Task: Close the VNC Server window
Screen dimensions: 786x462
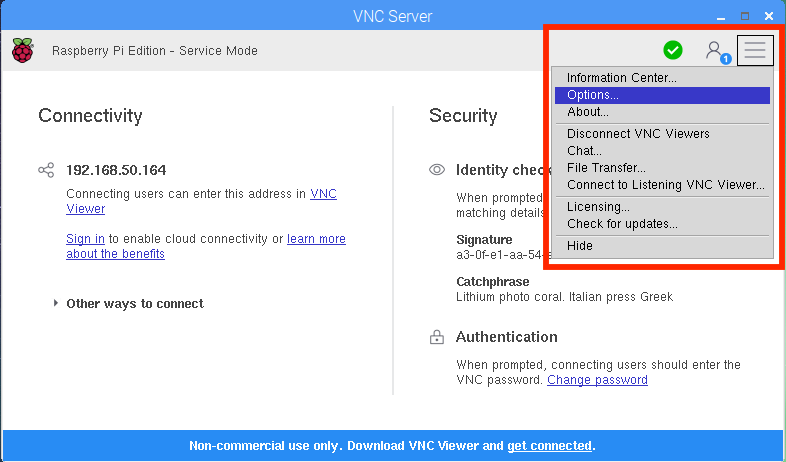Action: (x=769, y=16)
